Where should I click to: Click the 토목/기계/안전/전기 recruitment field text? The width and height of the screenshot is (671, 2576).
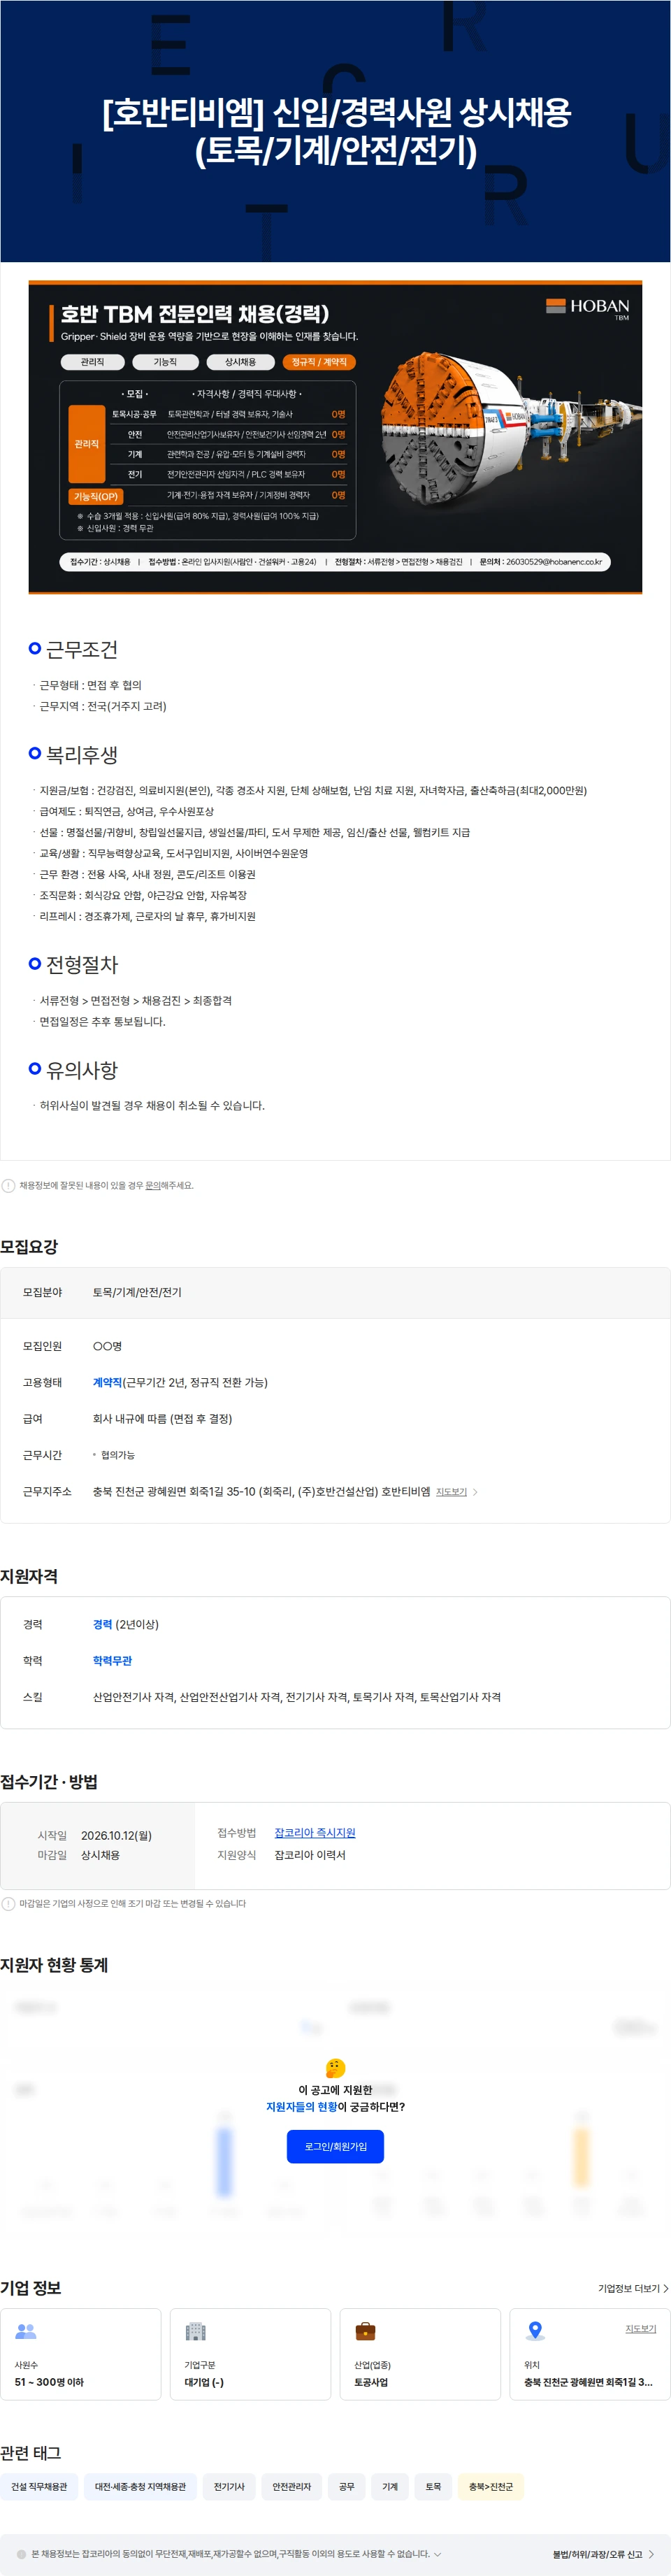pyautogui.click(x=137, y=1293)
